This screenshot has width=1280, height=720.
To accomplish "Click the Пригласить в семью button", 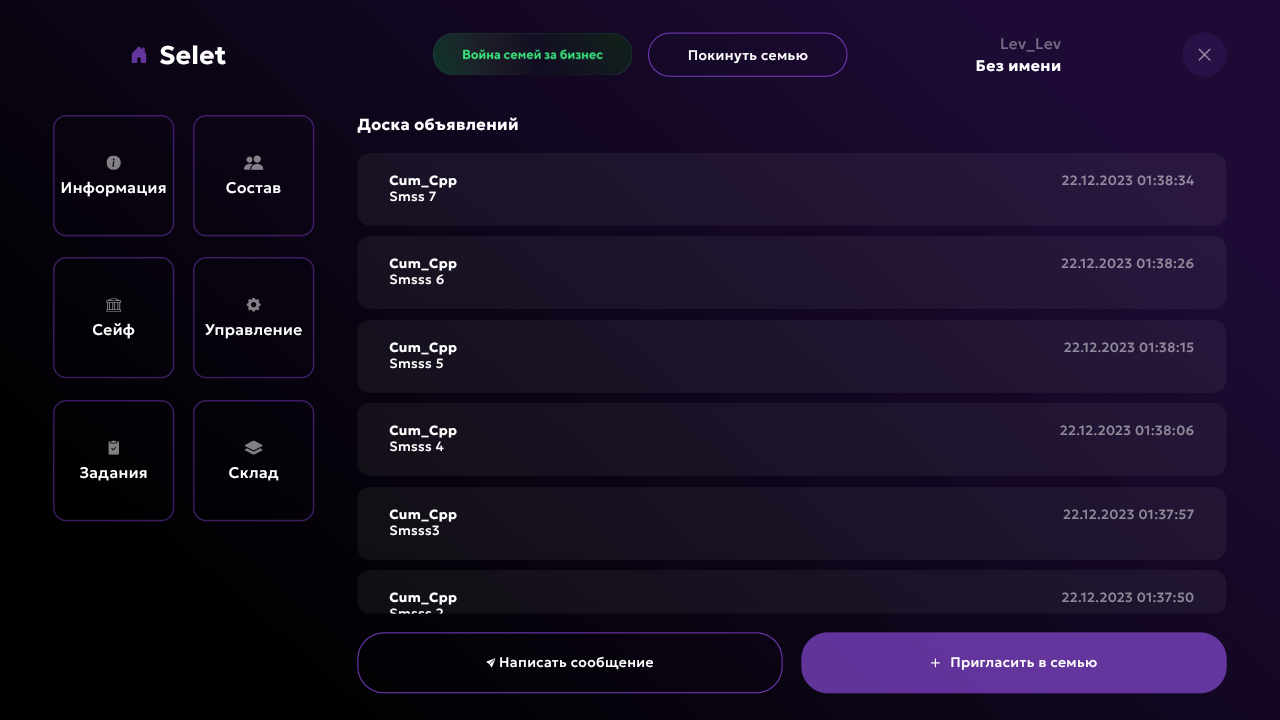I will click(1013, 662).
